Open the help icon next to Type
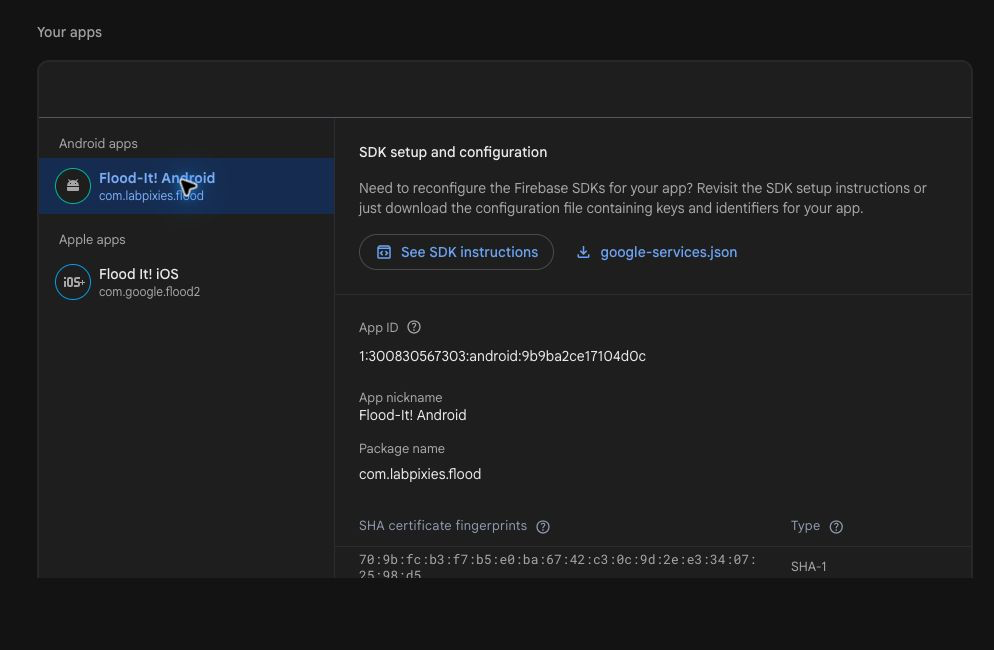Screen dimensions: 994x650 point(836,526)
